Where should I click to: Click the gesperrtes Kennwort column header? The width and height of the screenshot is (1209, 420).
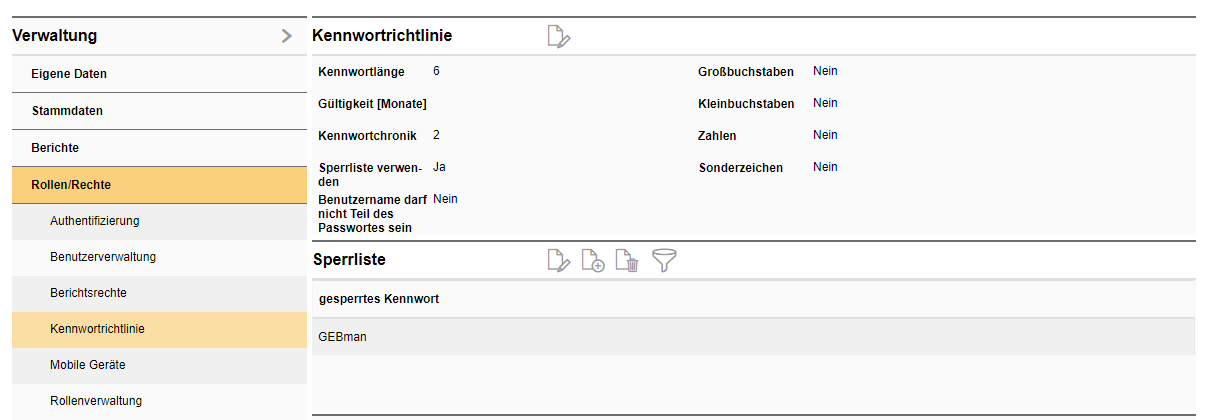tap(379, 299)
